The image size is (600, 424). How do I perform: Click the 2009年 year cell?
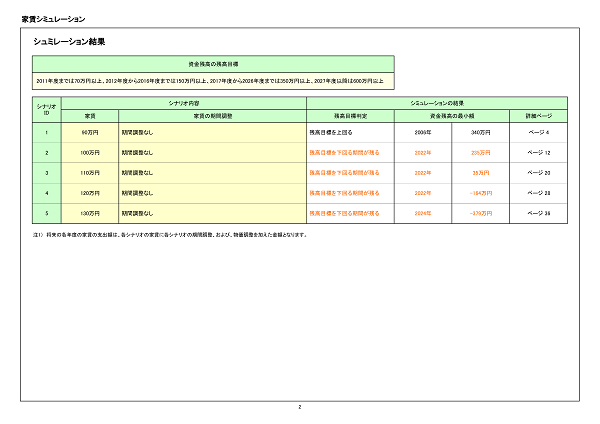click(422, 132)
